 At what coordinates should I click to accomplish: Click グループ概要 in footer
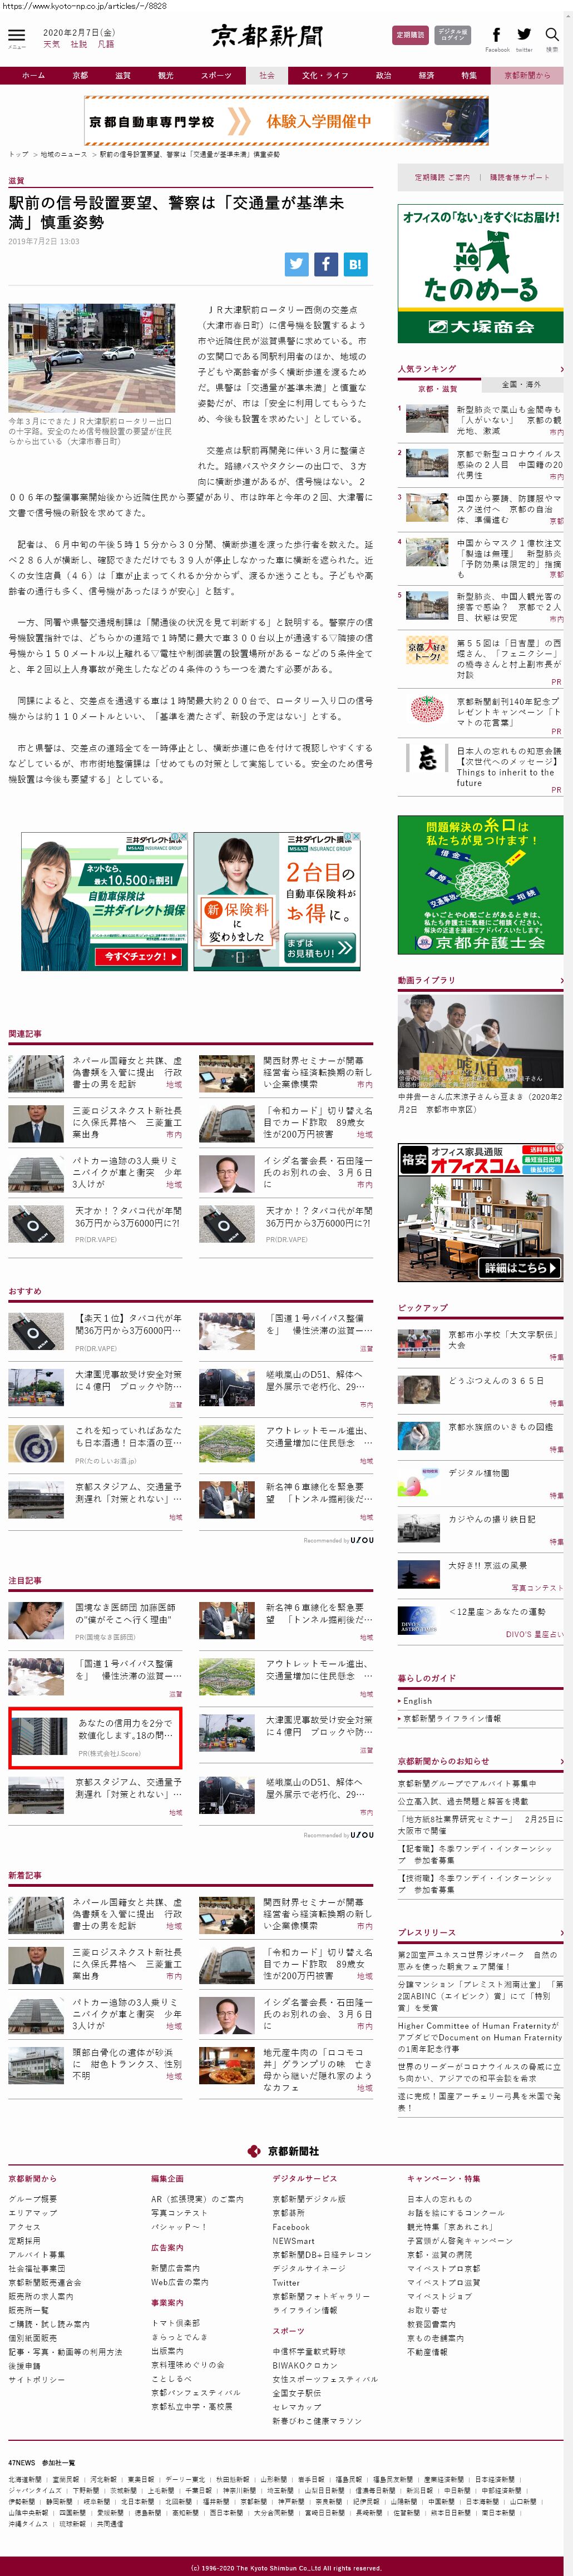[33, 2198]
